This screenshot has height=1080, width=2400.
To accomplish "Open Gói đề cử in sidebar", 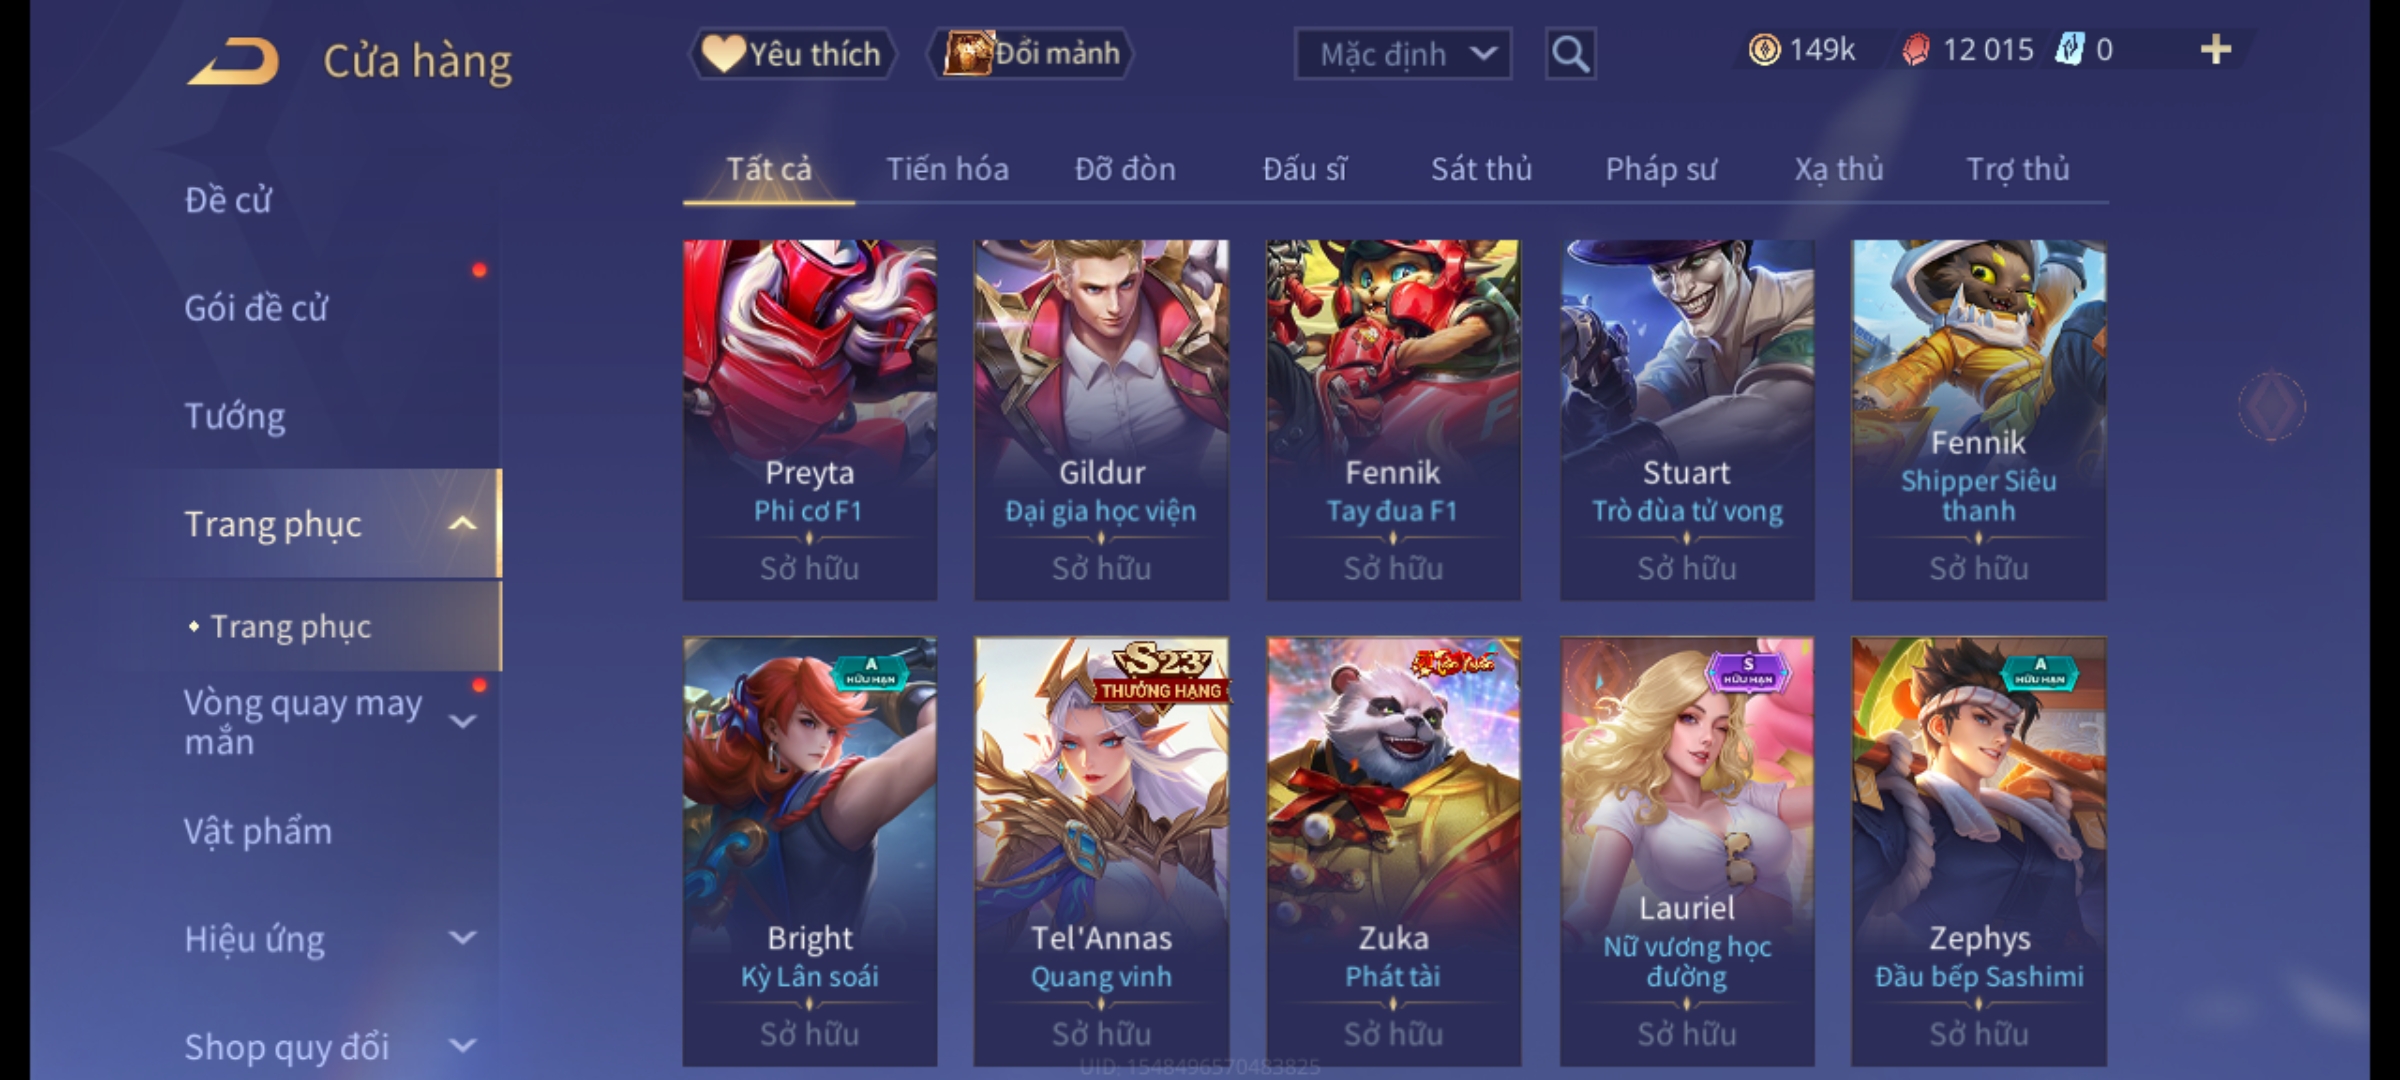I will coord(255,308).
